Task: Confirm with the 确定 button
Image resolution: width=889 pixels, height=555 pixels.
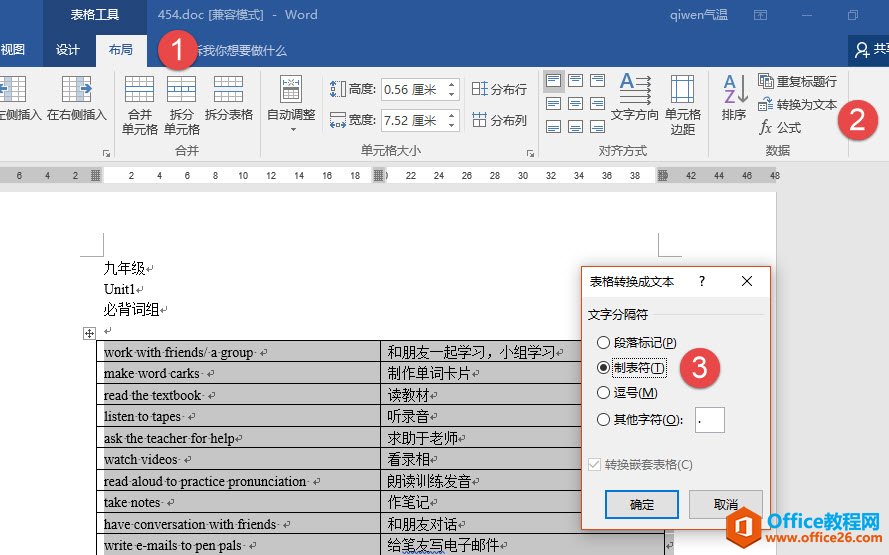Action: tap(641, 505)
